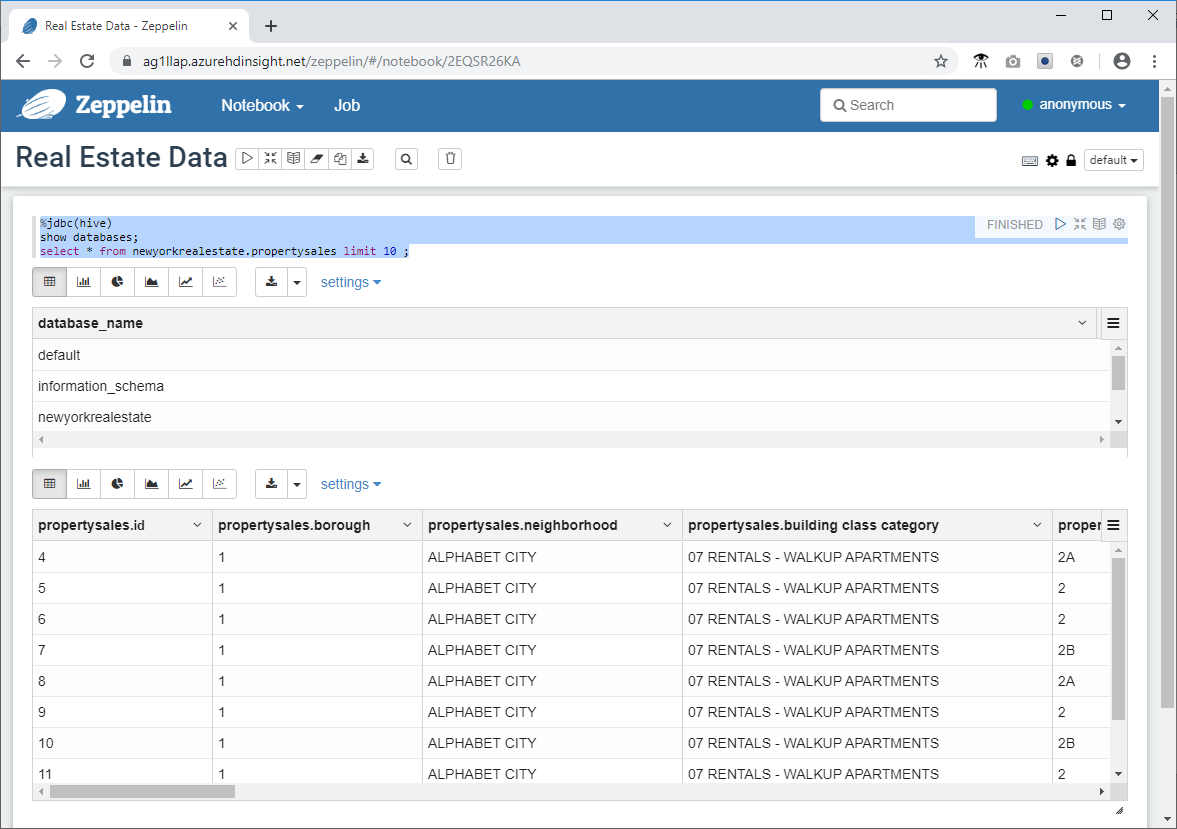1177x829 pixels.
Task: Expand settings for database results
Action: click(x=351, y=282)
